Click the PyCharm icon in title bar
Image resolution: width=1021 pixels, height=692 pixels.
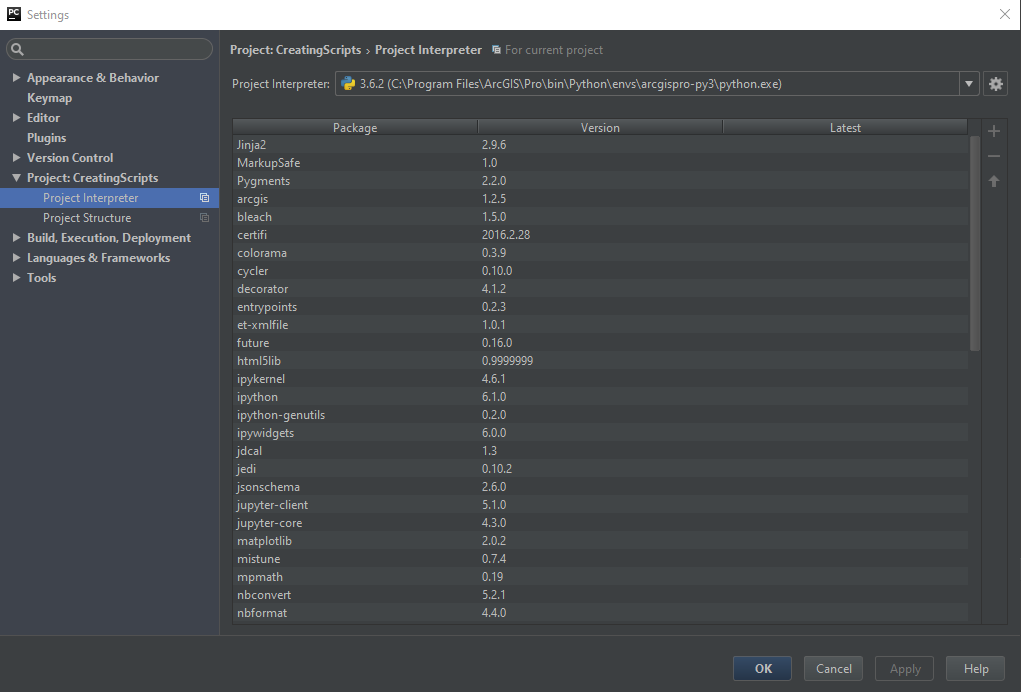coord(14,14)
